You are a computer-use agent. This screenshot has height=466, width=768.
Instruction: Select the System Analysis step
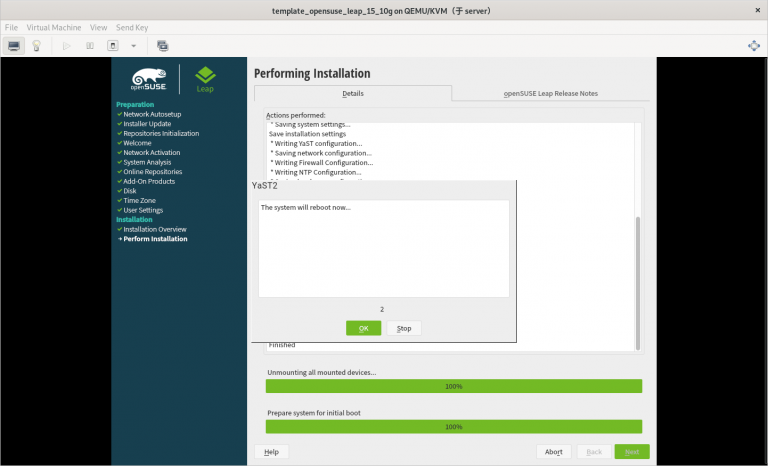(x=147, y=162)
